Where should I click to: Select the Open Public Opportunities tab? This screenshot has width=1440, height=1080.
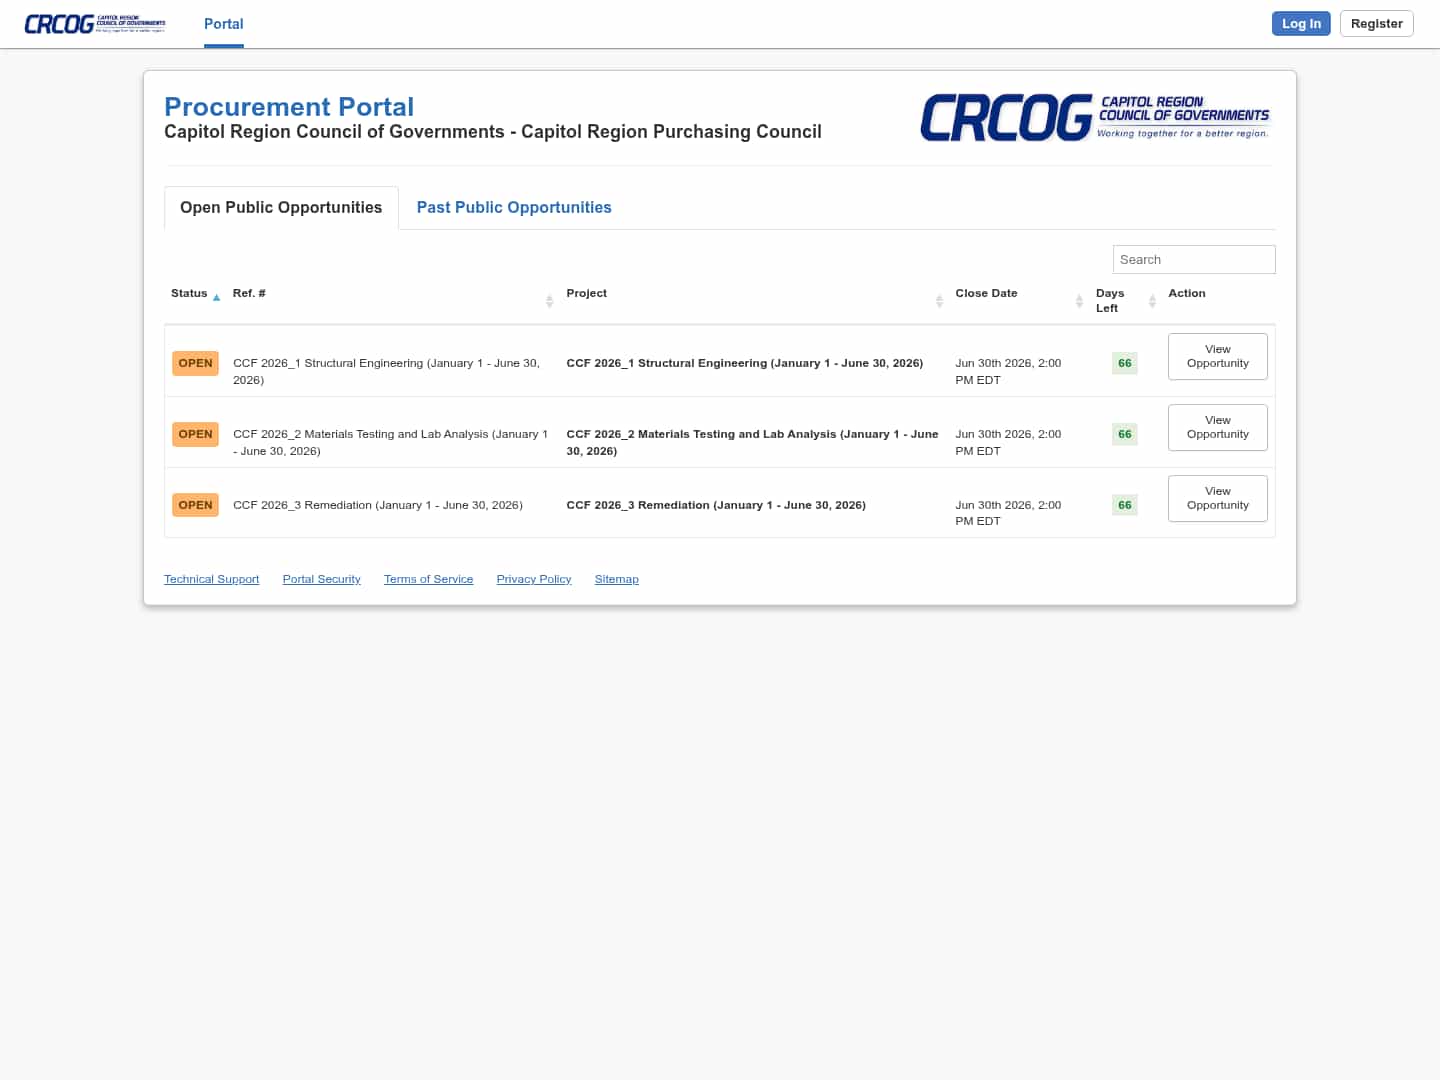pyautogui.click(x=281, y=208)
